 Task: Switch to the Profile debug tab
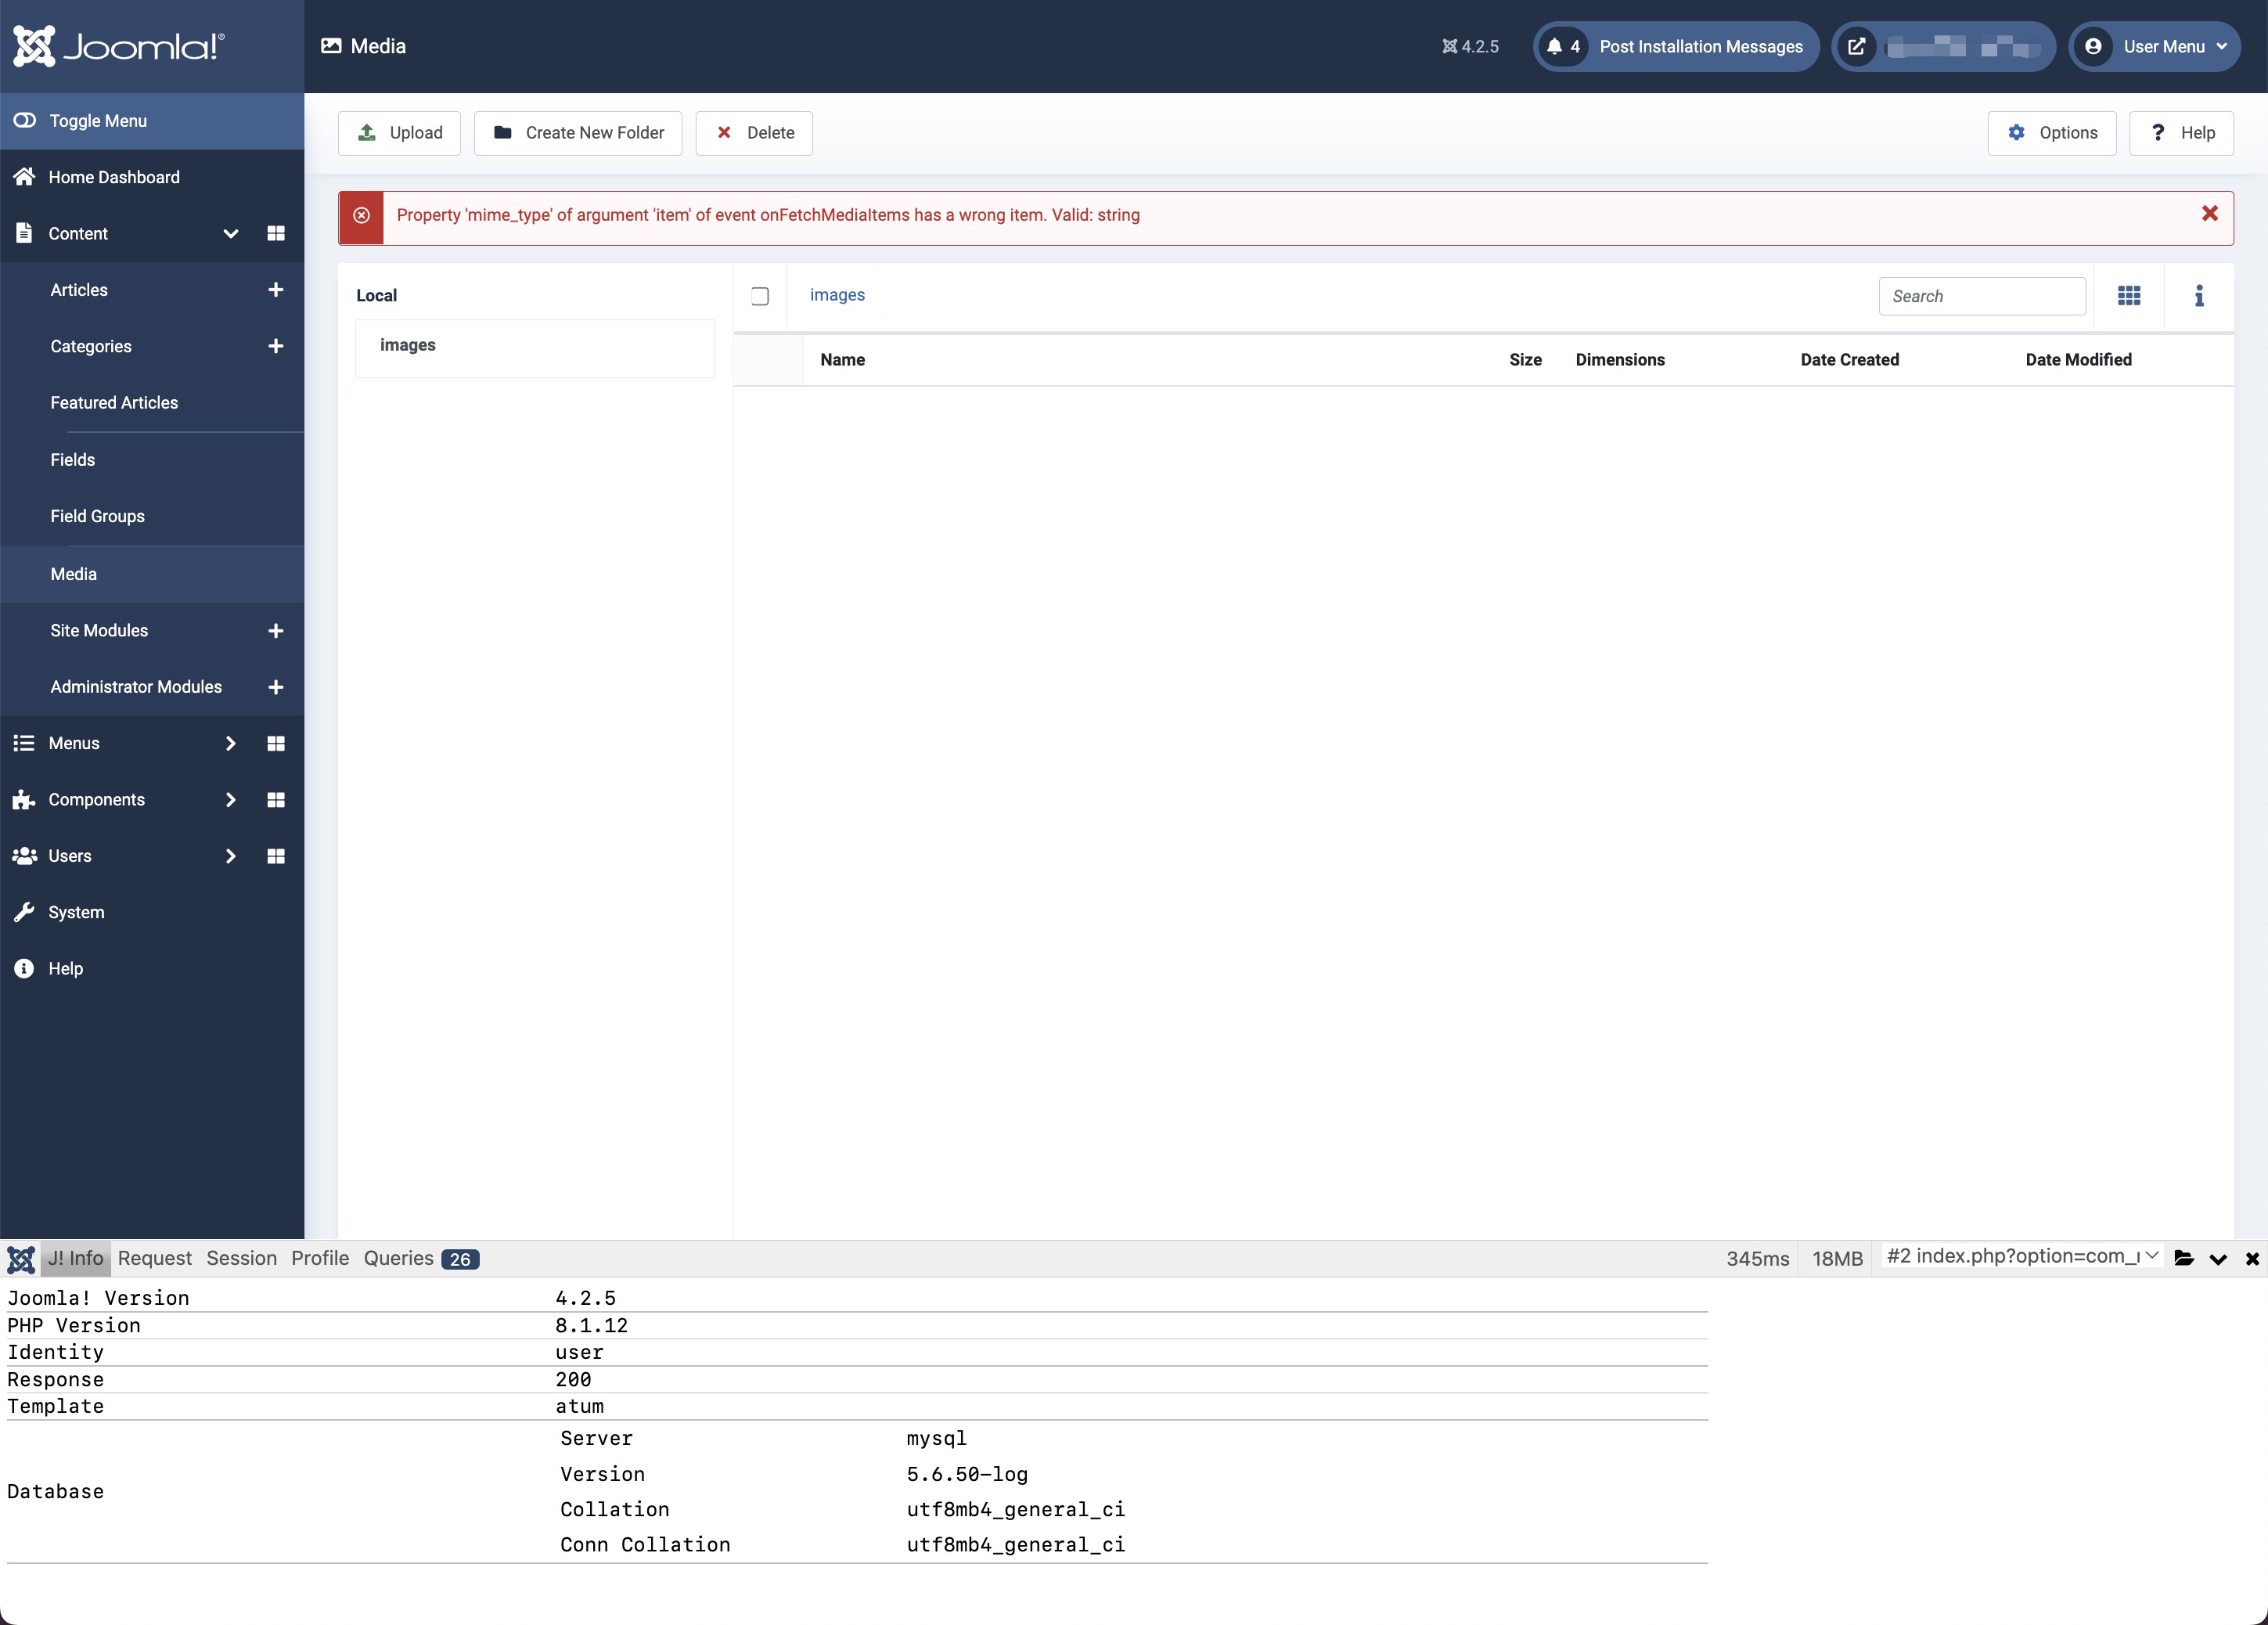pyautogui.click(x=320, y=1258)
